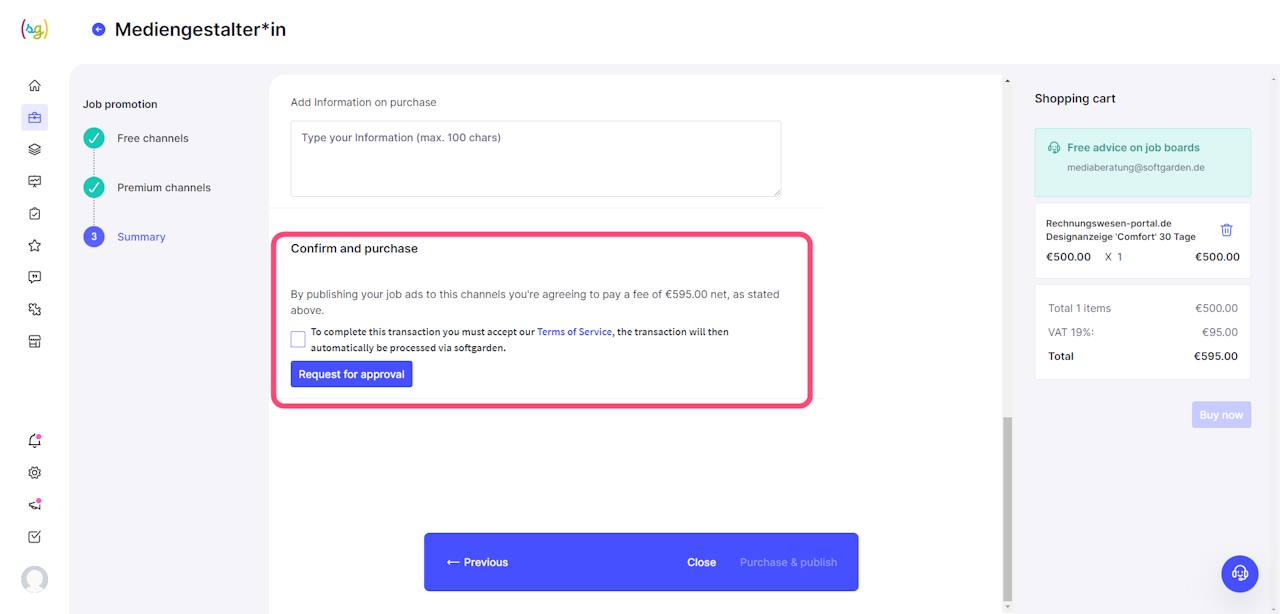Delete Rechnungswesen-portal.de item with trash icon
The width and height of the screenshot is (1280, 614).
[x=1227, y=230]
